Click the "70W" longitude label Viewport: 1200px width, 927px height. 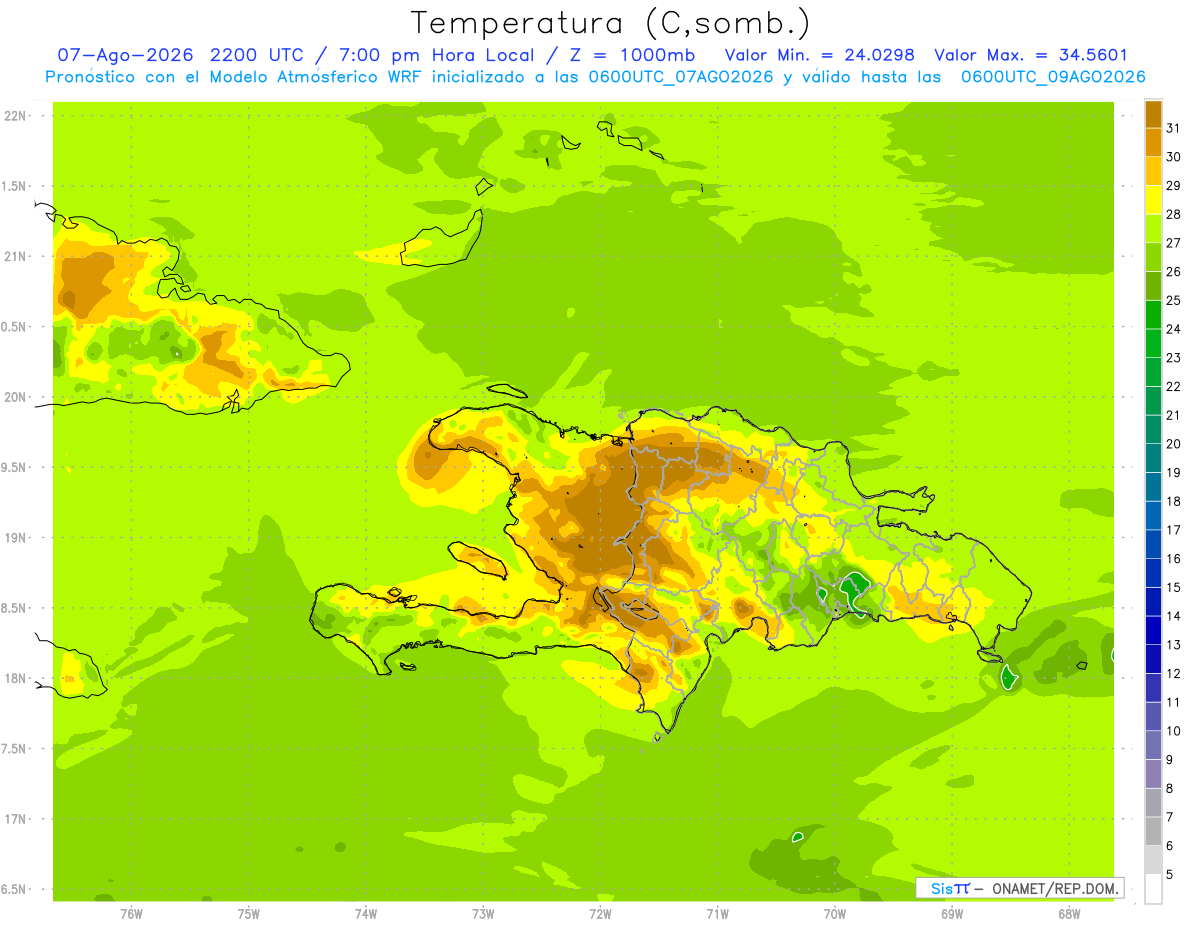click(835, 914)
